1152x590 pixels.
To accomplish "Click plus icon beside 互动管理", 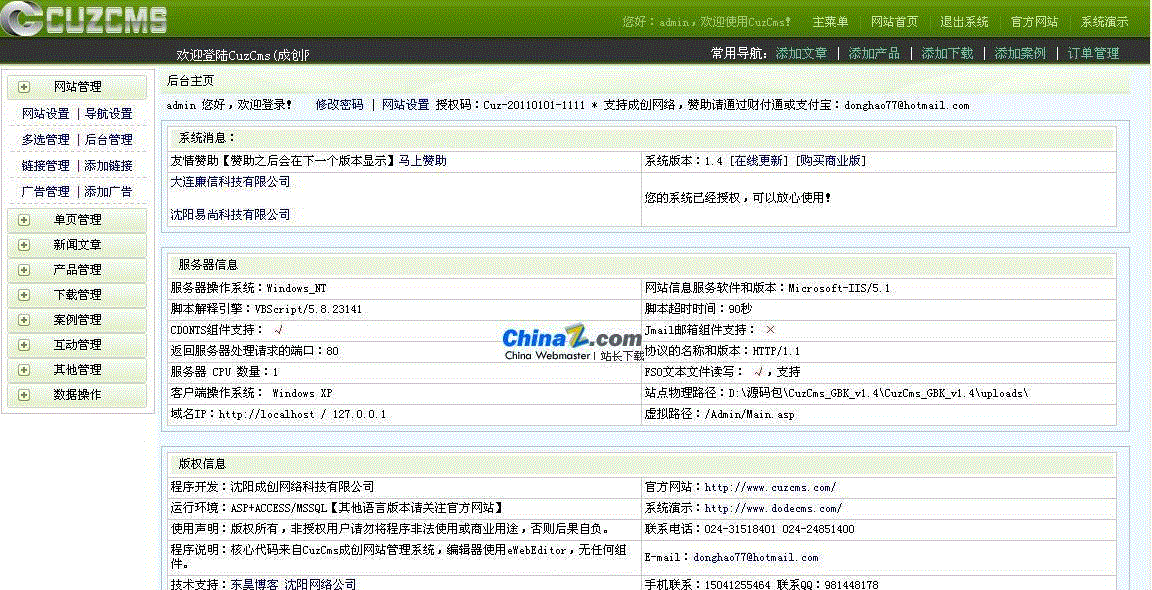I will click(24, 345).
